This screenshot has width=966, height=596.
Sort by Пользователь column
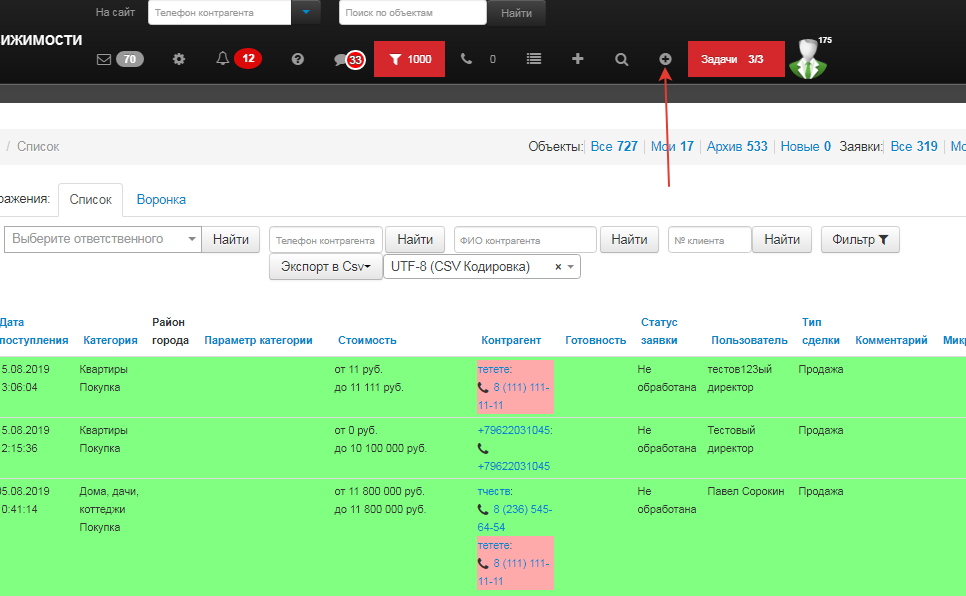pos(749,340)
